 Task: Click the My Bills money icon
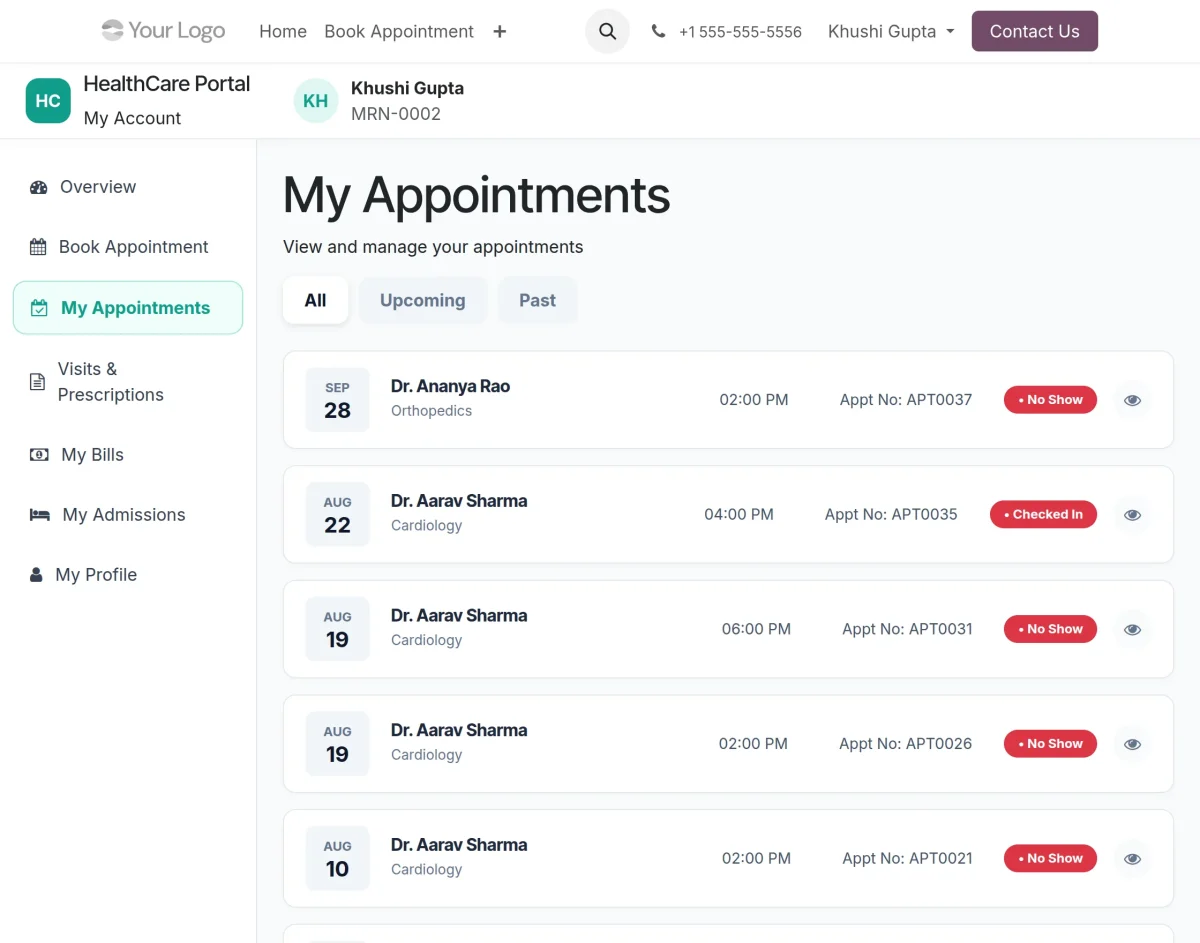point(39,455)
